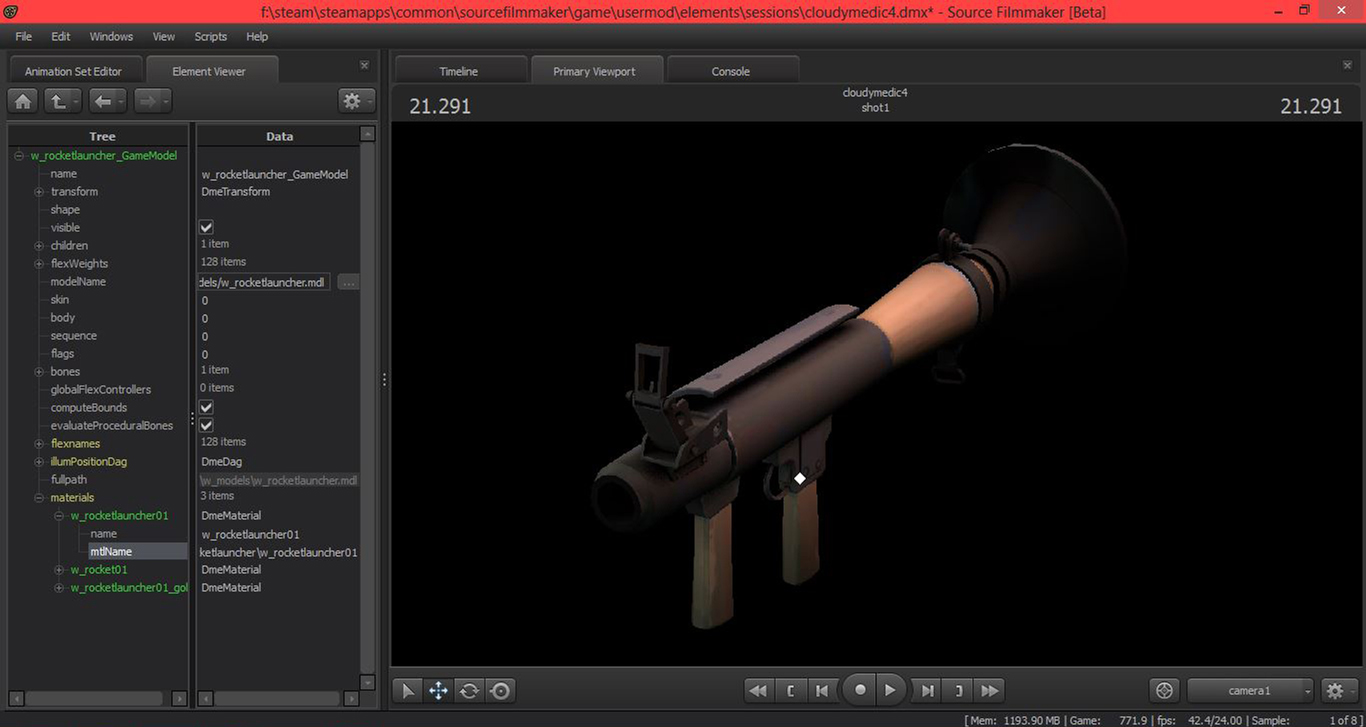Step back to previous frame
Image resolution: width=1366 pixels, height=727 pixels.
point(821,690)
